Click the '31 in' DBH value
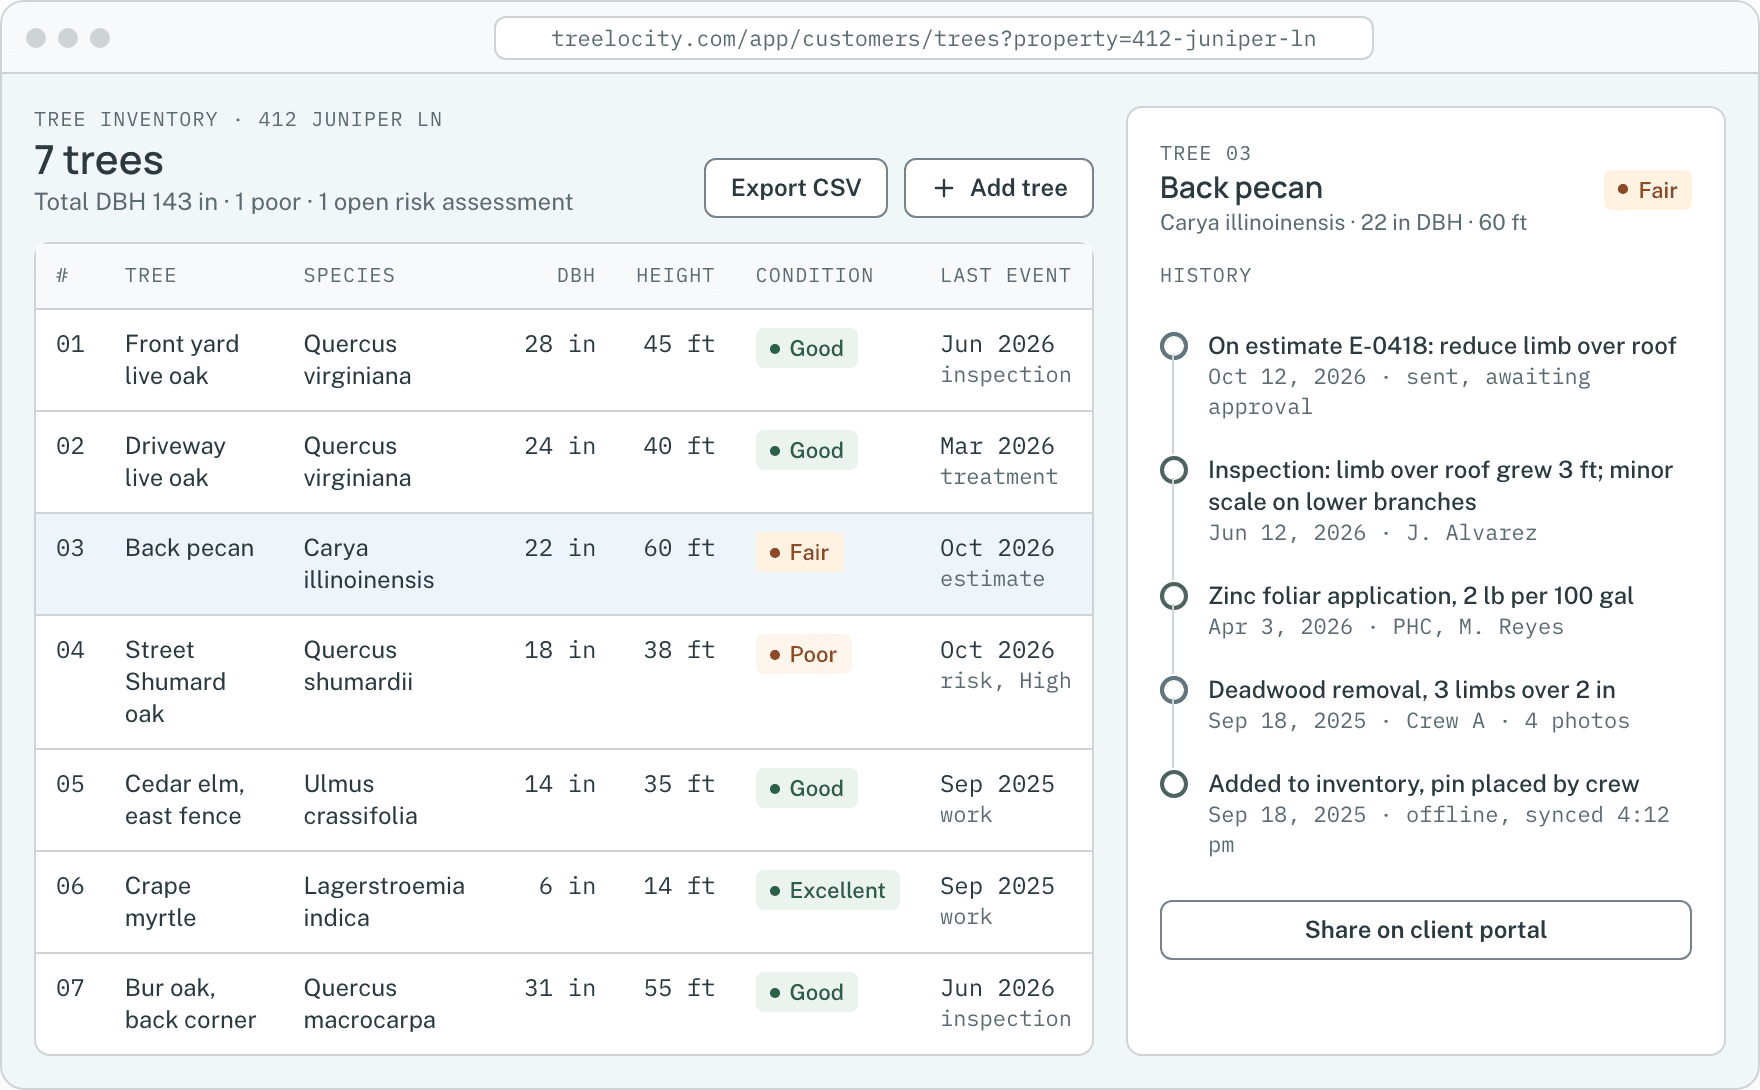1760x1090 pixels. 559,988
